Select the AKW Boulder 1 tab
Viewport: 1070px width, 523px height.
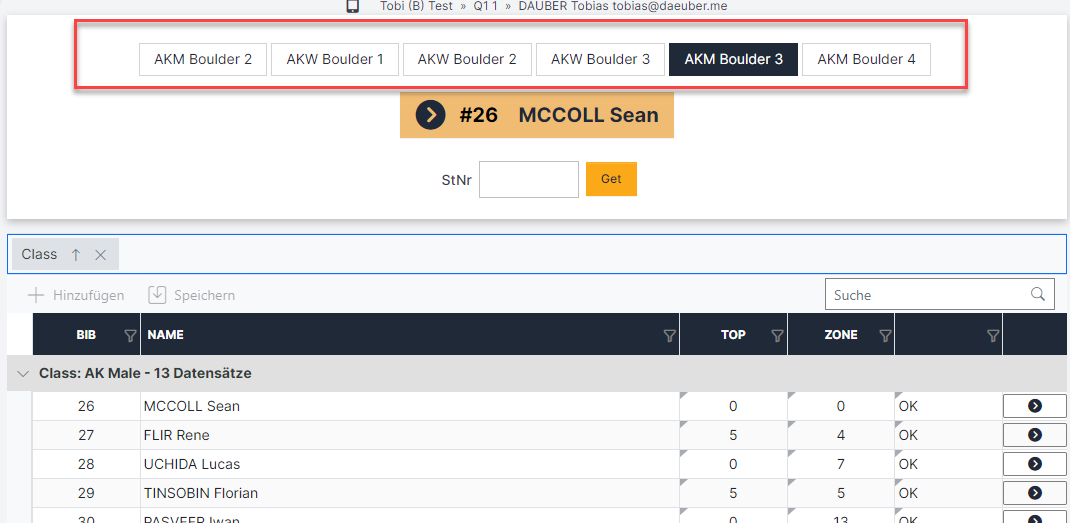tap(335, 59)
